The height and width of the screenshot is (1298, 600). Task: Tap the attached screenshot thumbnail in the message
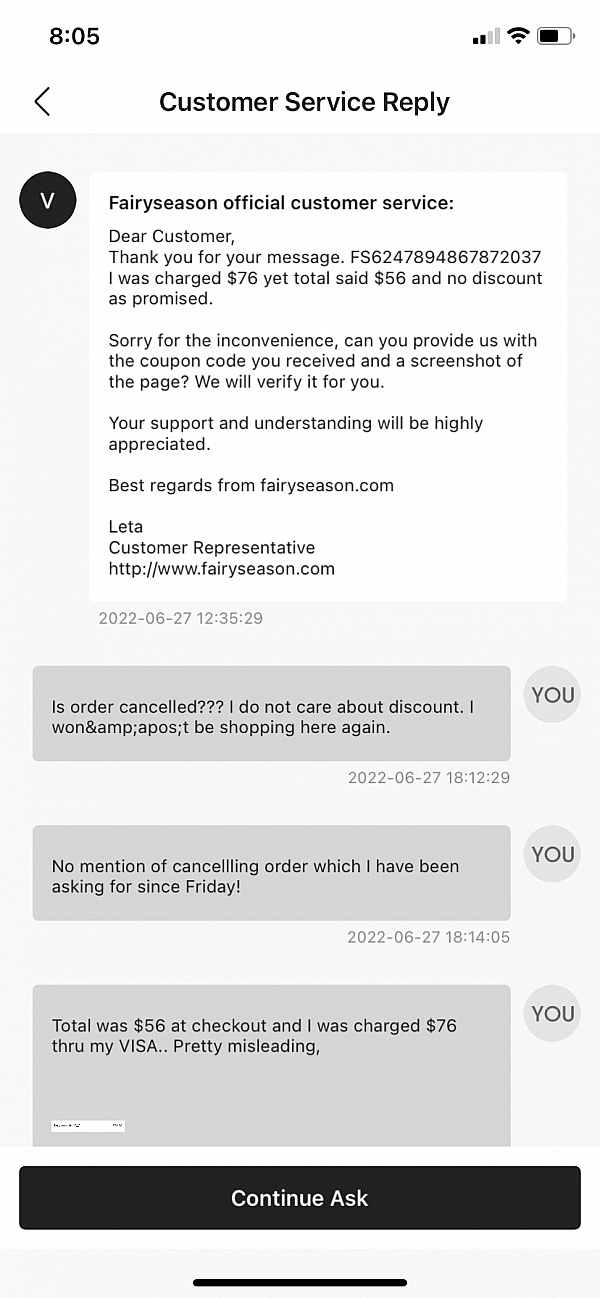tap(88, 1126)
